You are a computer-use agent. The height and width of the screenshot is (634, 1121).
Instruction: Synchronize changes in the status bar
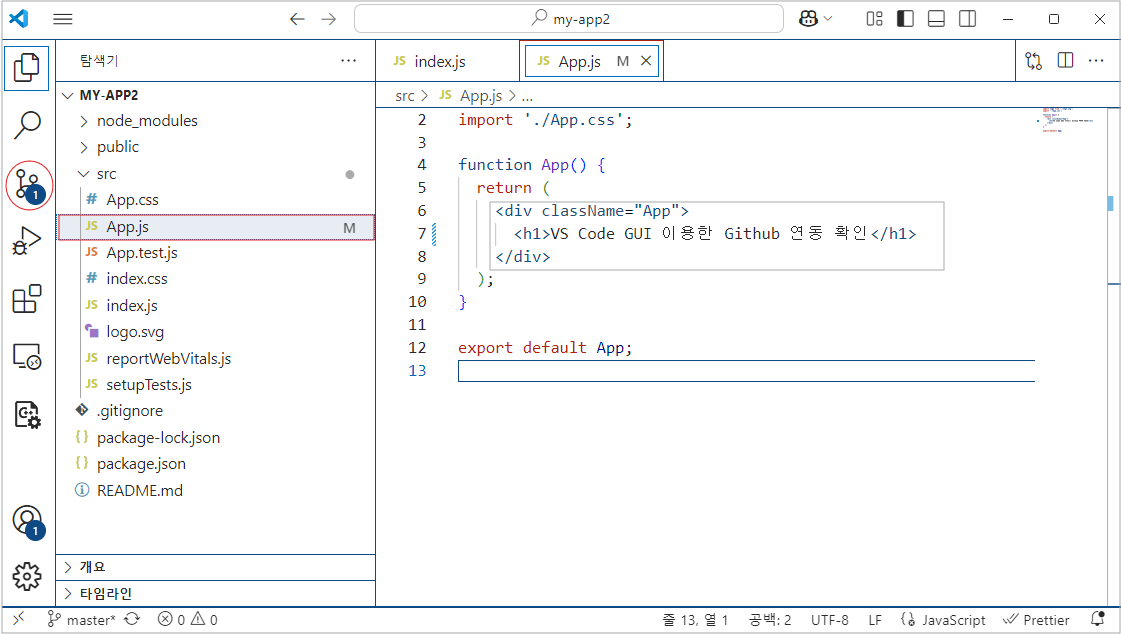coord(132,619)
